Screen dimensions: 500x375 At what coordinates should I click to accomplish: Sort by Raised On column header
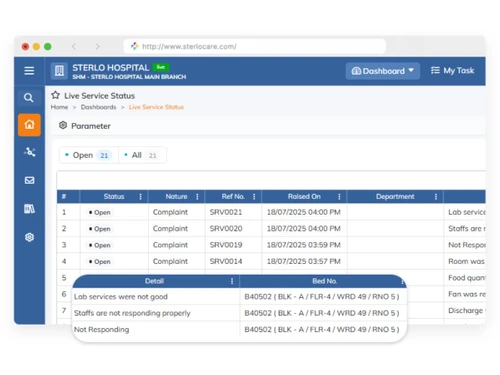304,197
